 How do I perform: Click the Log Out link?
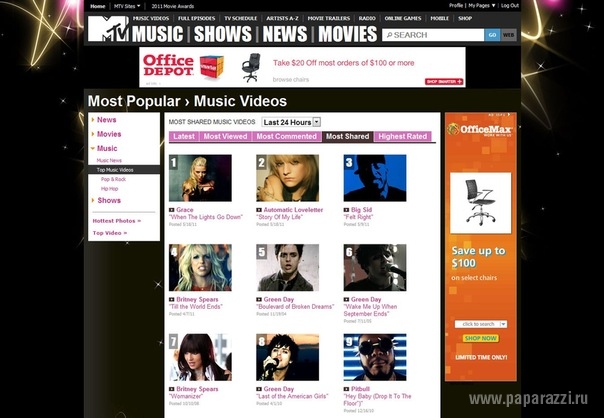[x=510, y=5]
